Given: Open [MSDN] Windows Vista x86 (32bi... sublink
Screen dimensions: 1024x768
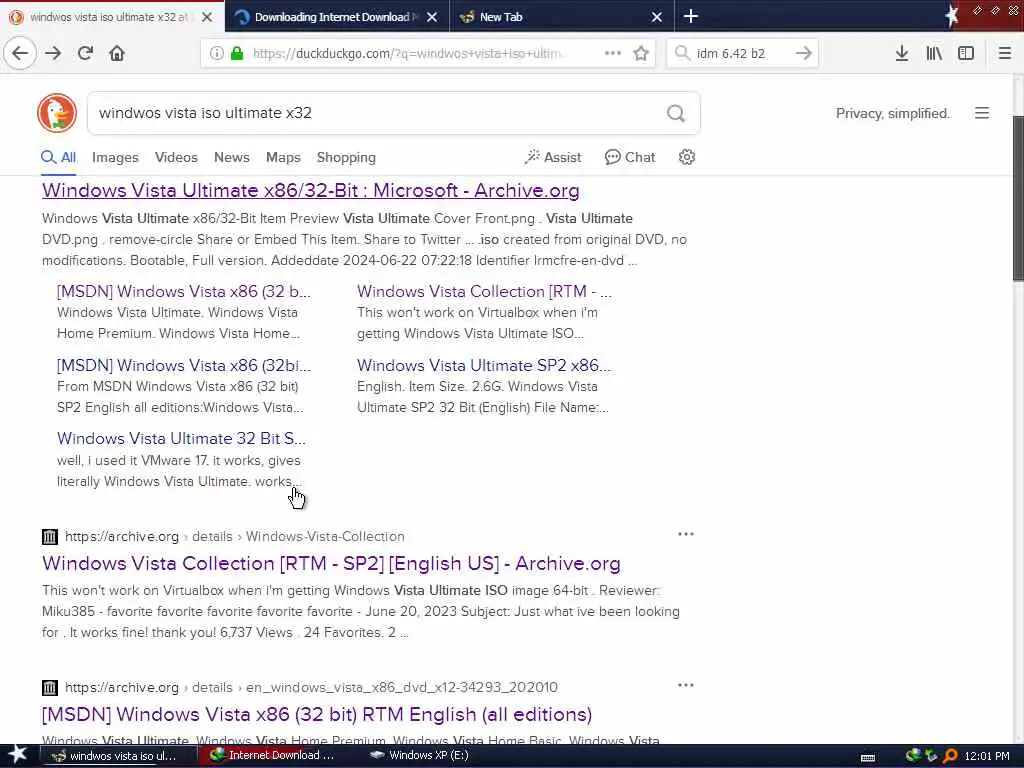Looking at the screenshot, I should point(184,365).
